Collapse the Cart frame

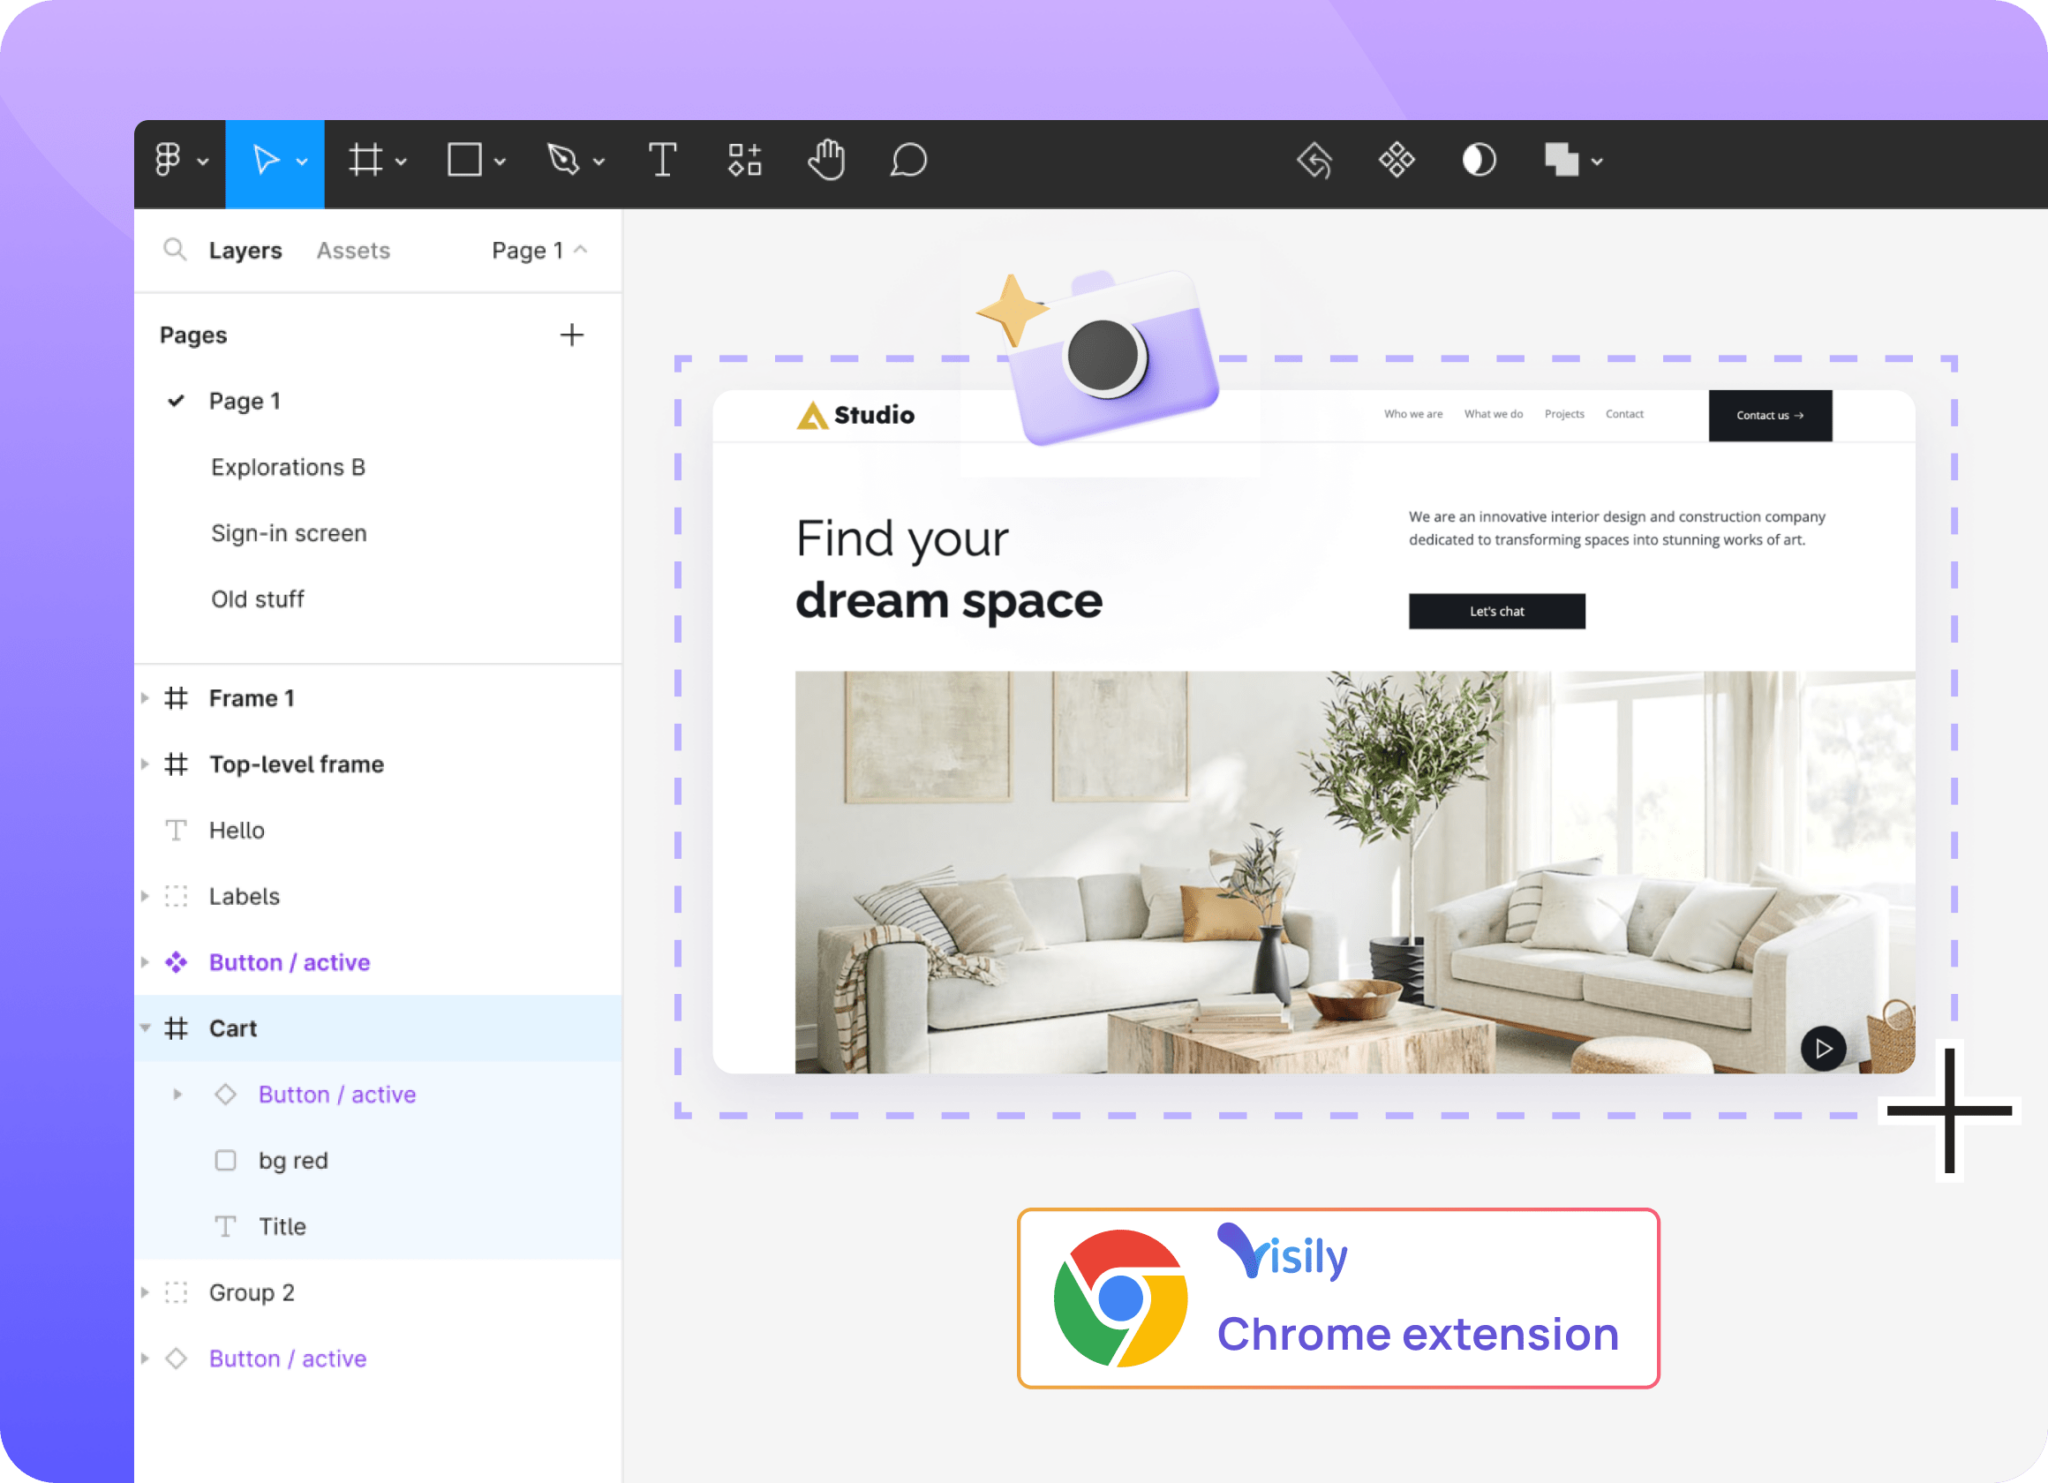pos(146,1028)
